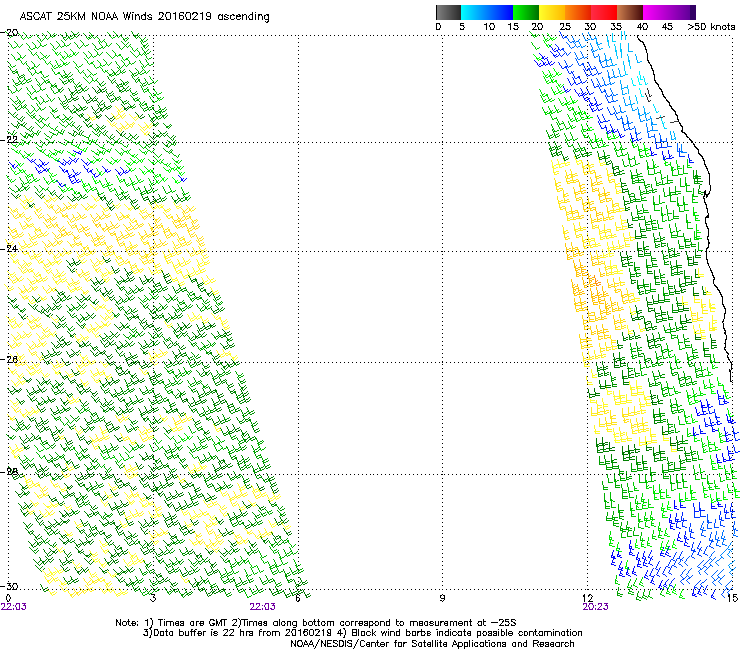Click the '-30' latitude axis label
The height and width of the screenshot is (650, 740).
tap(10, 586)
